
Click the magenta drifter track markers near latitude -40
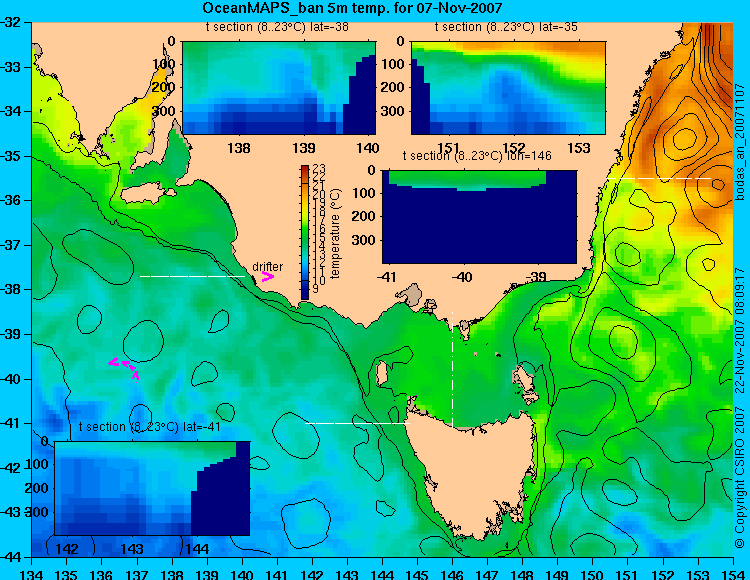[x=125, y=368]
